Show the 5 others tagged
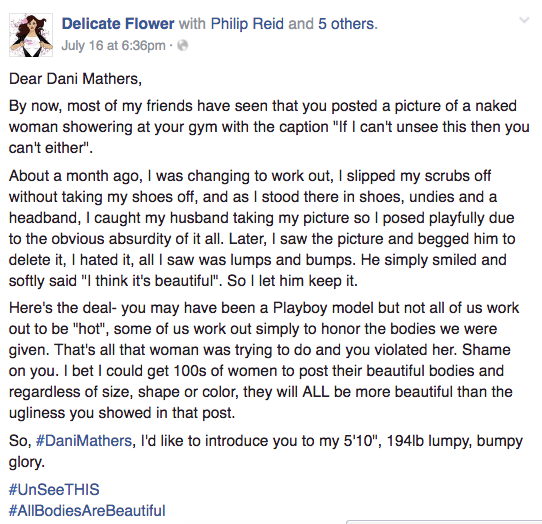 pos(346,24)
